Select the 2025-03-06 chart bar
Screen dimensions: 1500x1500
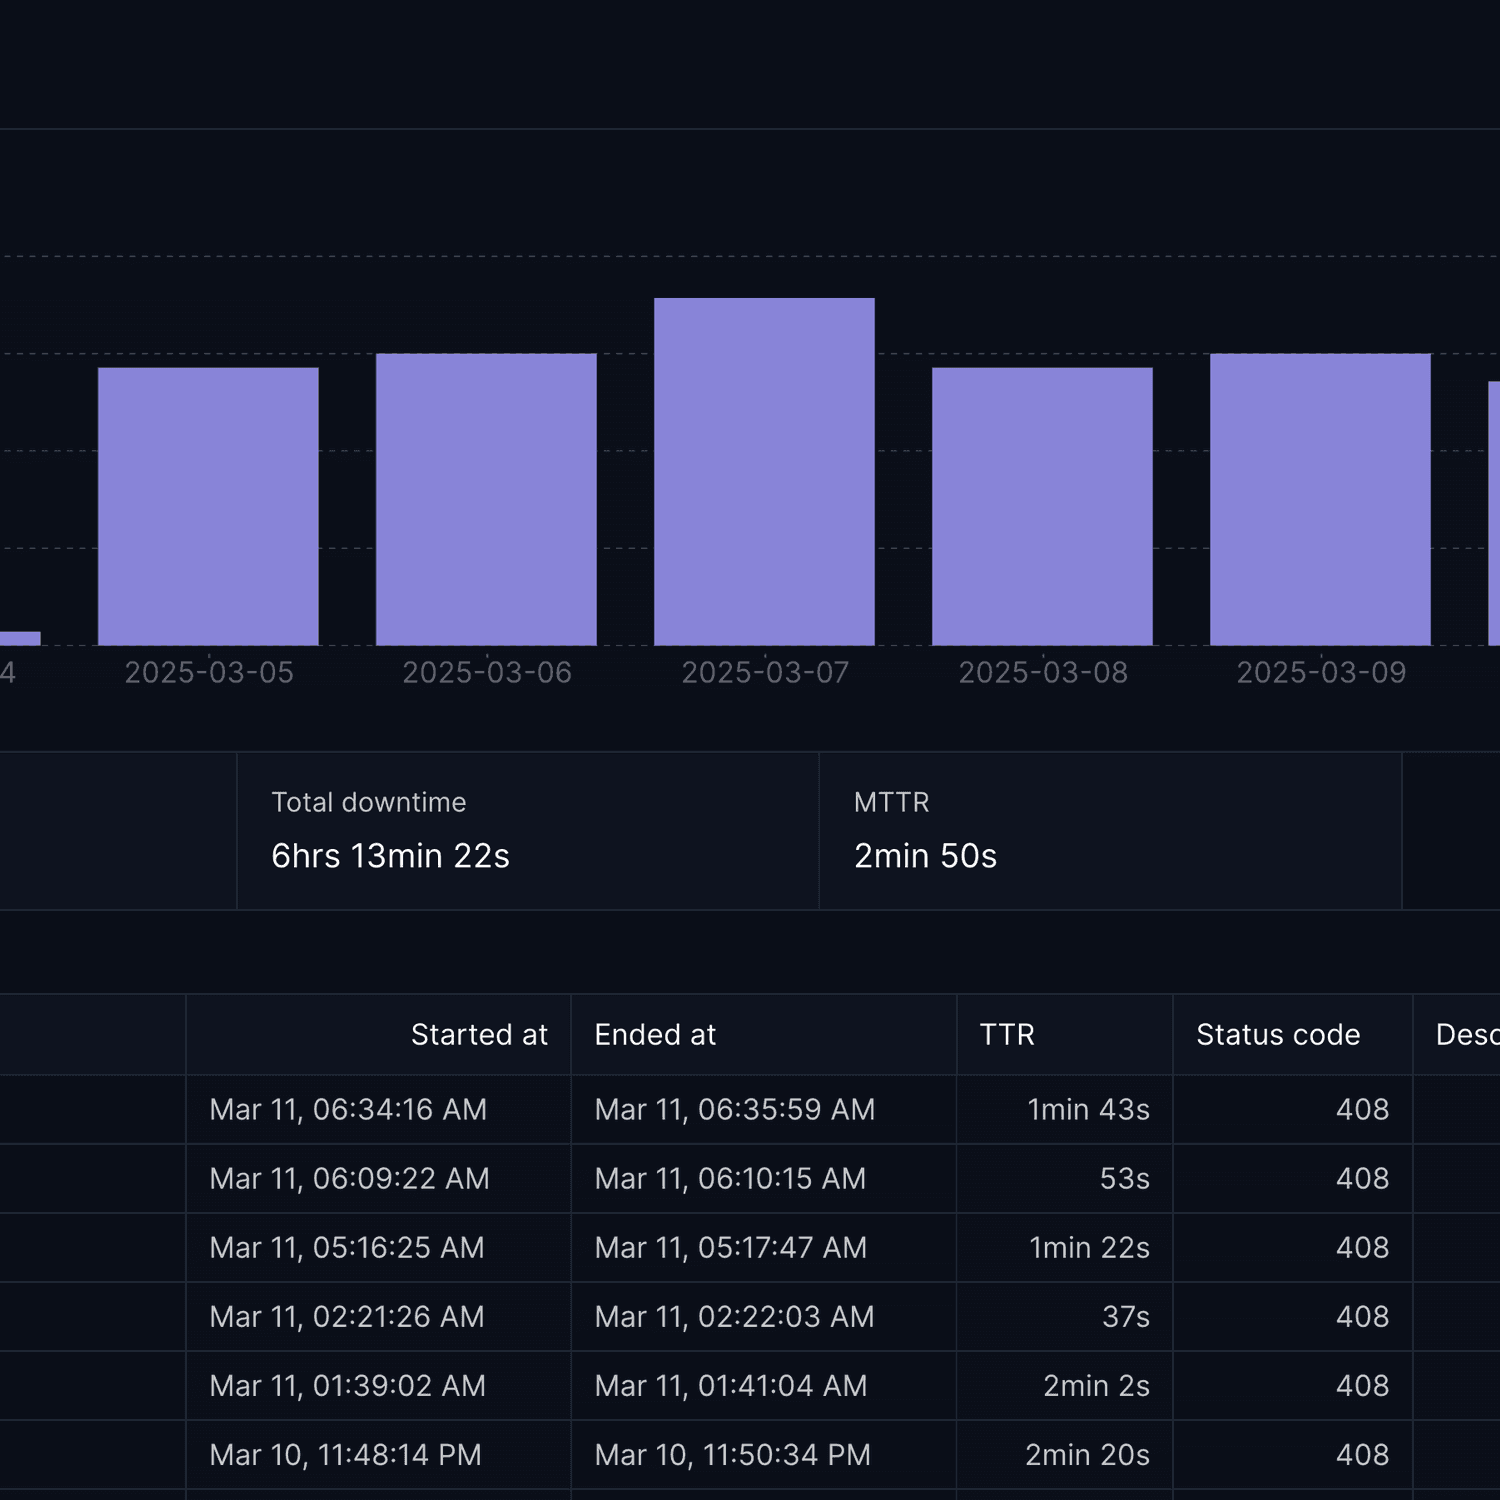[x=486, y=499]
